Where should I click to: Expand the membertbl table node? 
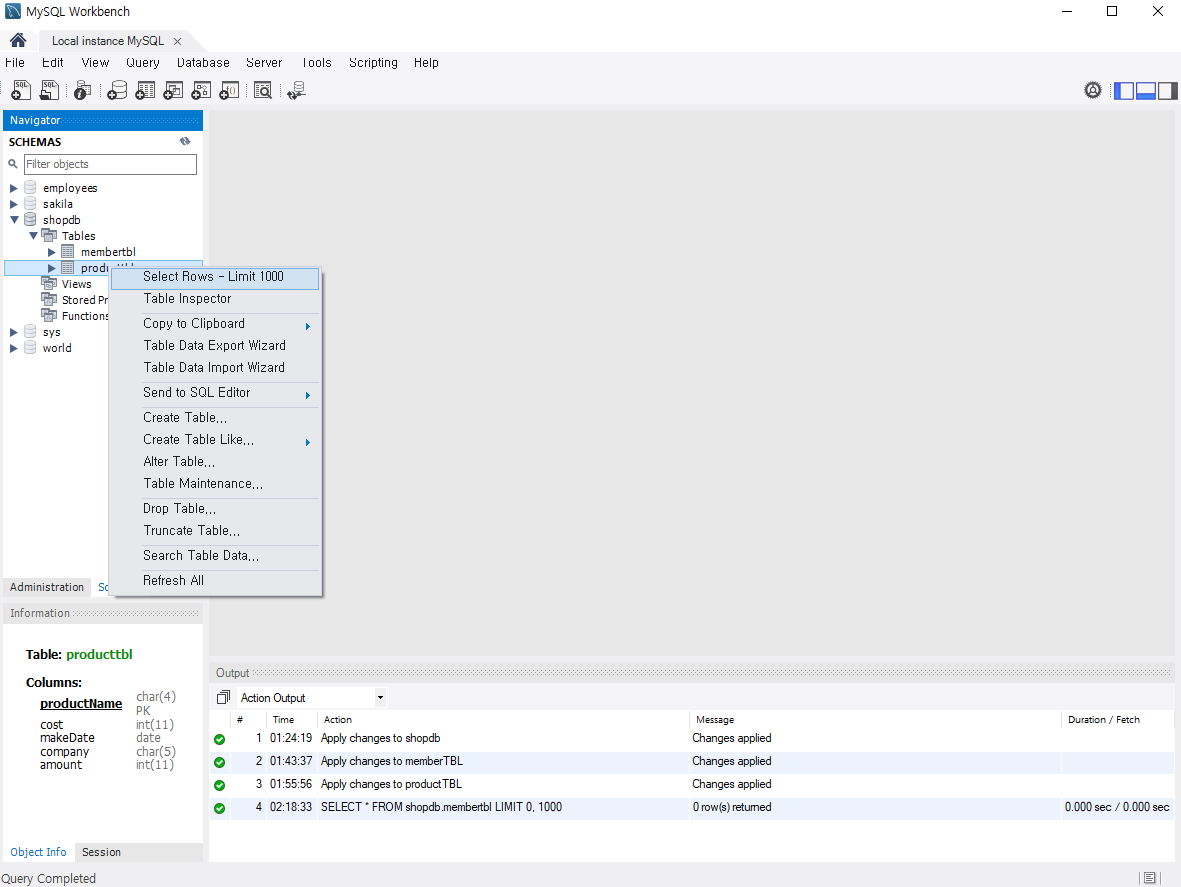52,252
